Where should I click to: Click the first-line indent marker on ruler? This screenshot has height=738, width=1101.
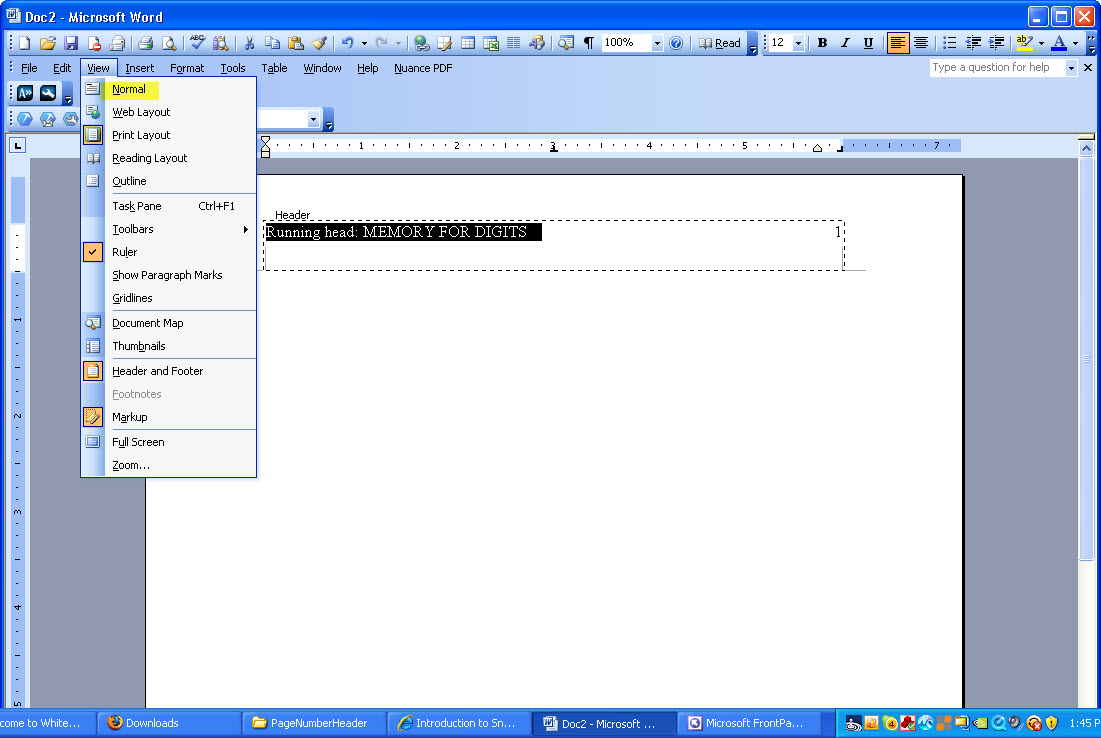tap(265, 141)
